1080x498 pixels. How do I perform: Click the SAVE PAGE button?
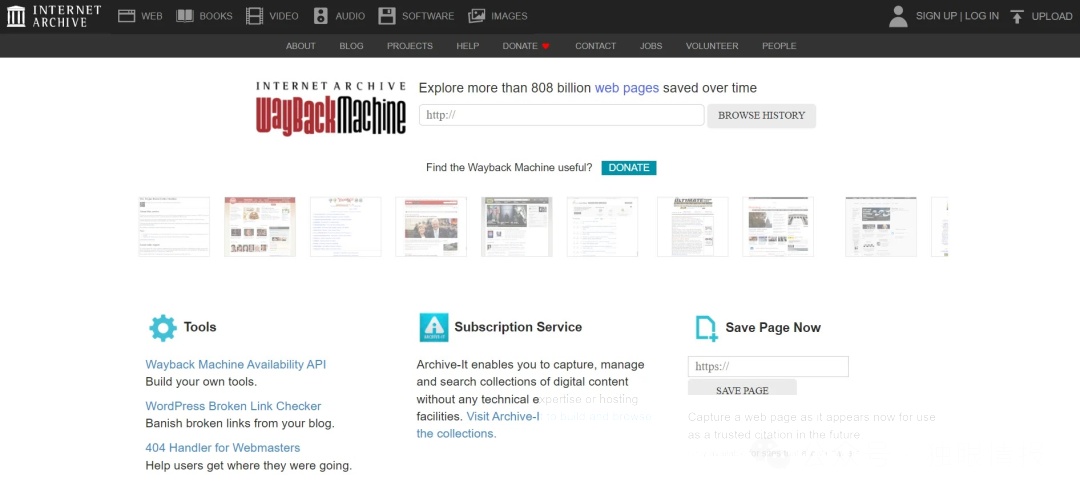[742, 387]
